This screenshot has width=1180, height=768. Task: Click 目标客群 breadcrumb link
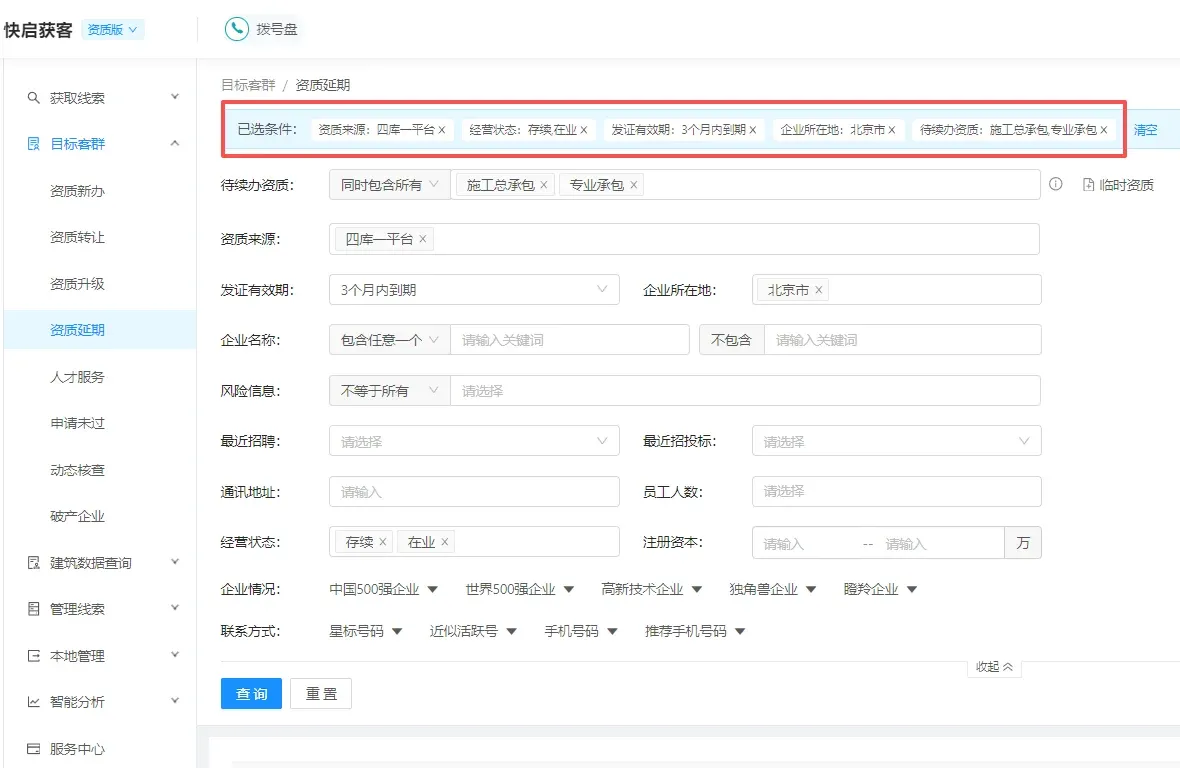[x=248, y=85]
